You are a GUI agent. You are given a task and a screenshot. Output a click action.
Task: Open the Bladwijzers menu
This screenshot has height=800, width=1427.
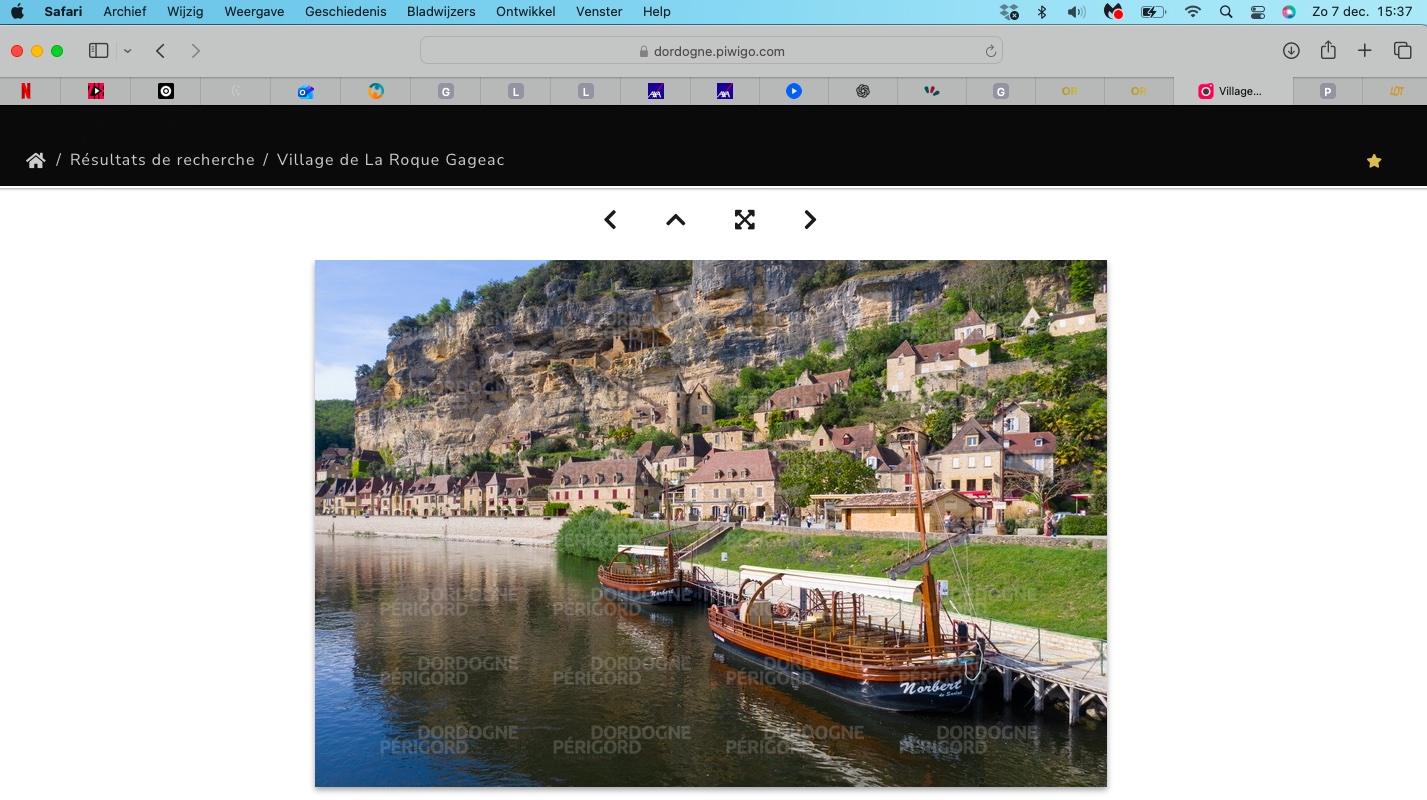(x=441, y=11)
